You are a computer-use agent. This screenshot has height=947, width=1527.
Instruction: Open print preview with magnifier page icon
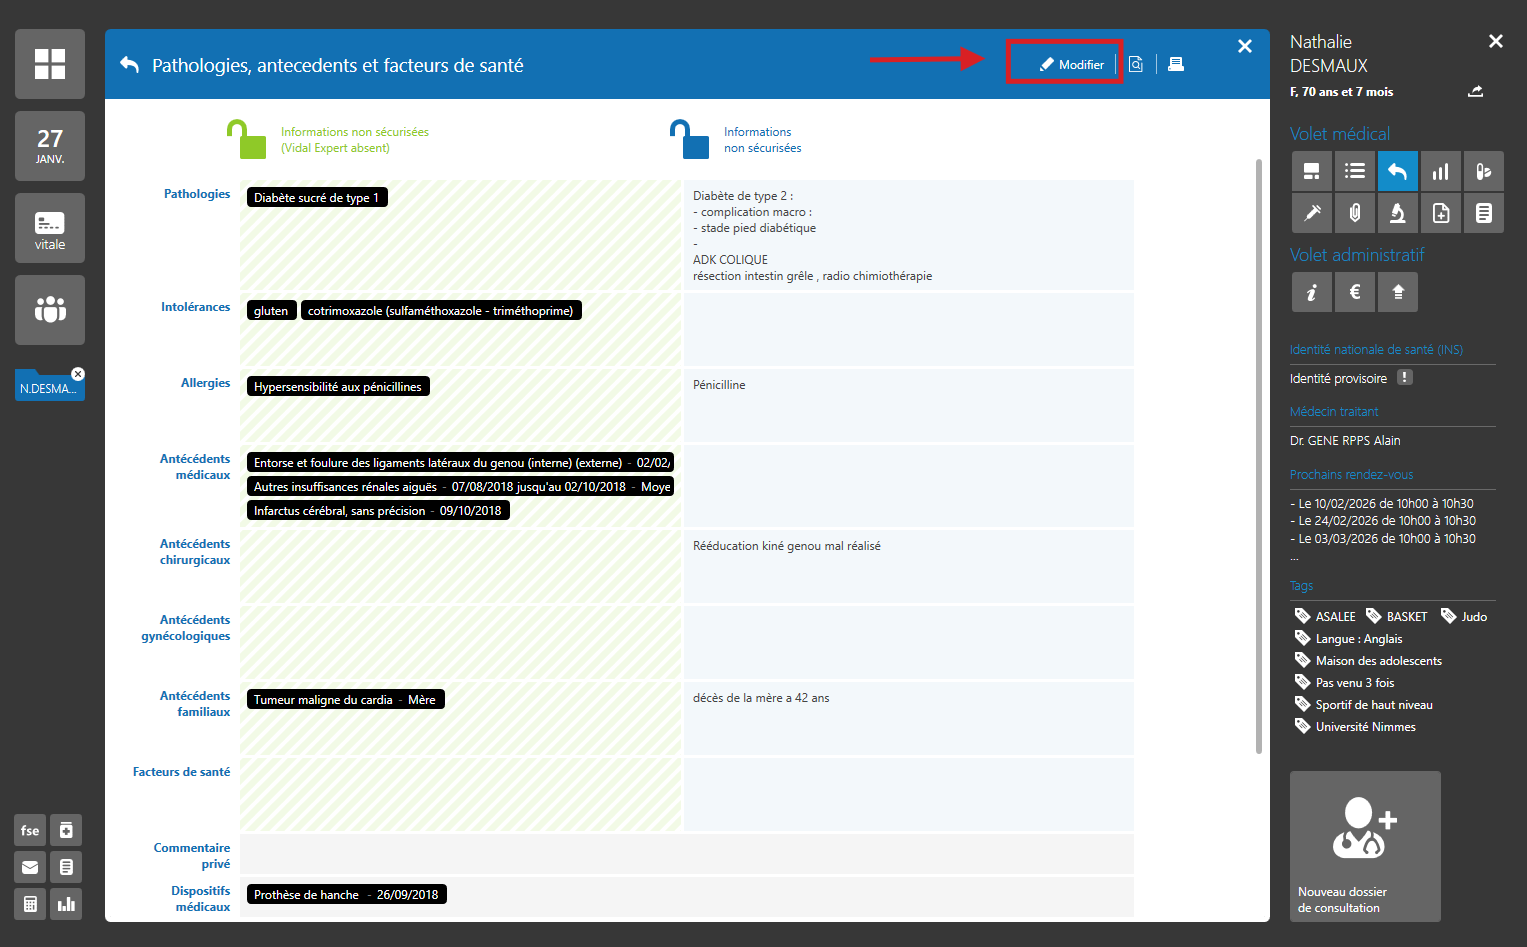(1136, 64)
